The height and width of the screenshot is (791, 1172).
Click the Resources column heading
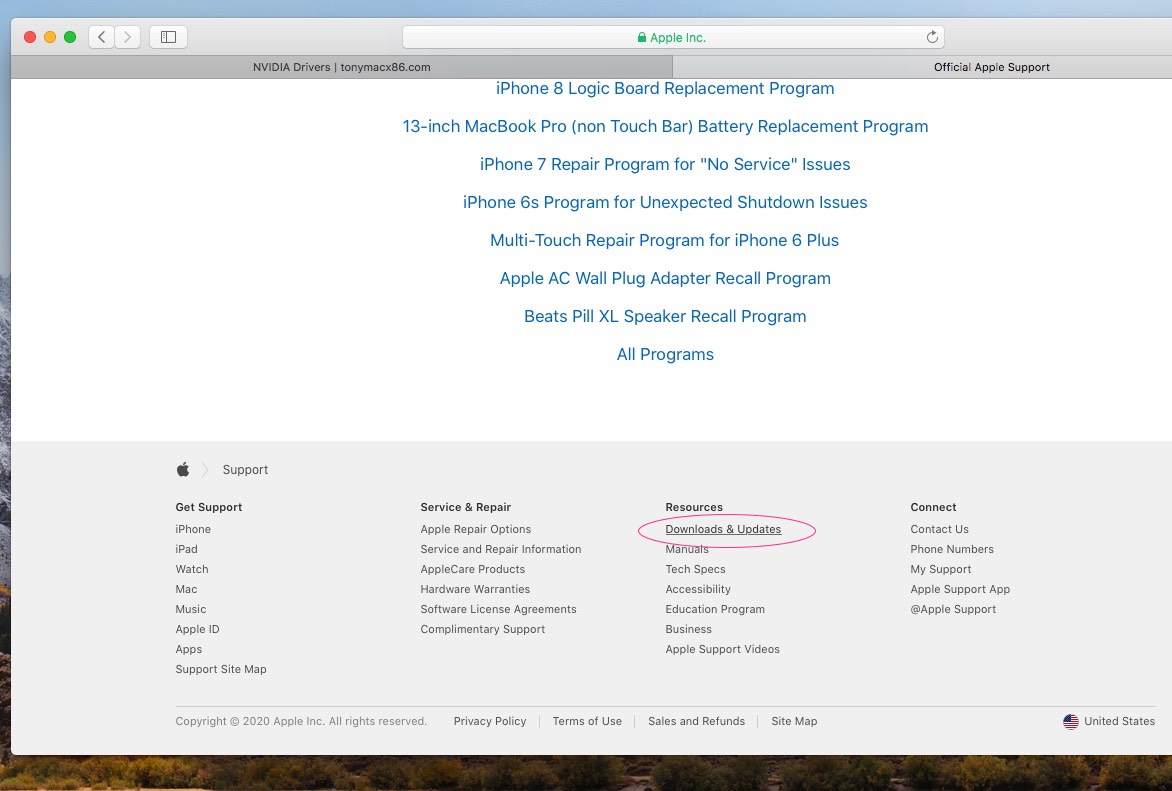click(694, 507)
